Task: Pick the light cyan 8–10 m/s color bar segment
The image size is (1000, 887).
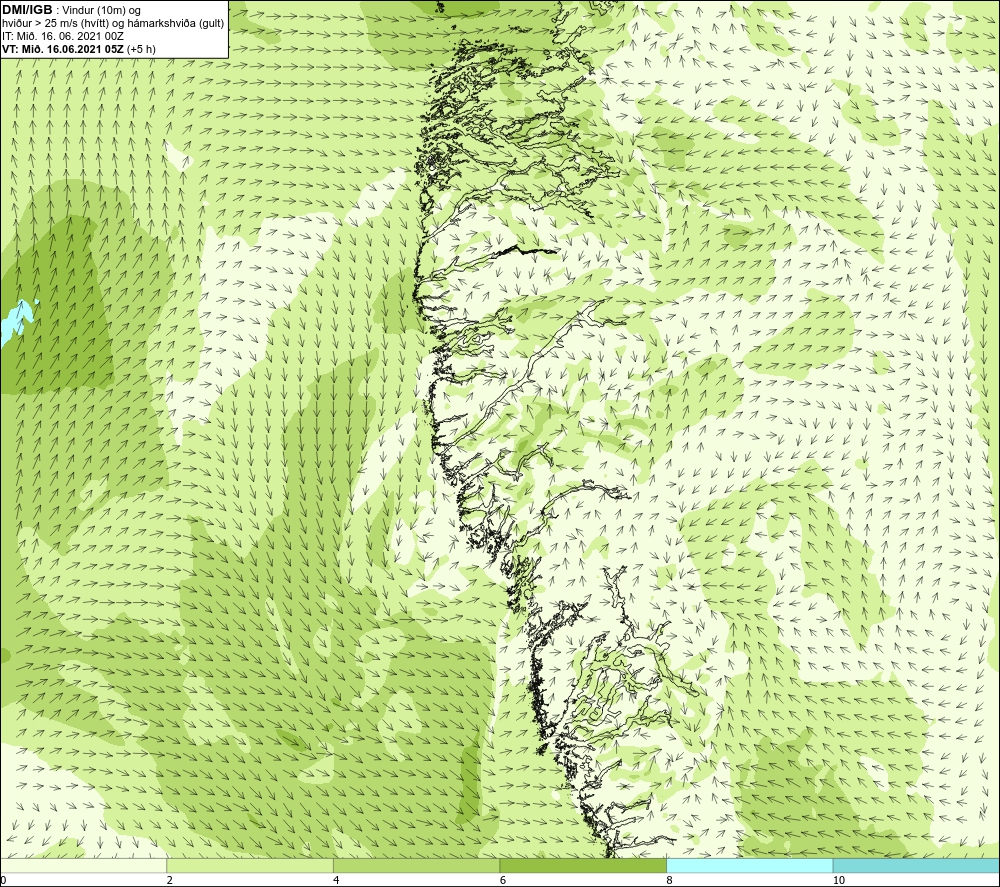Action: [x=749, y=865]
